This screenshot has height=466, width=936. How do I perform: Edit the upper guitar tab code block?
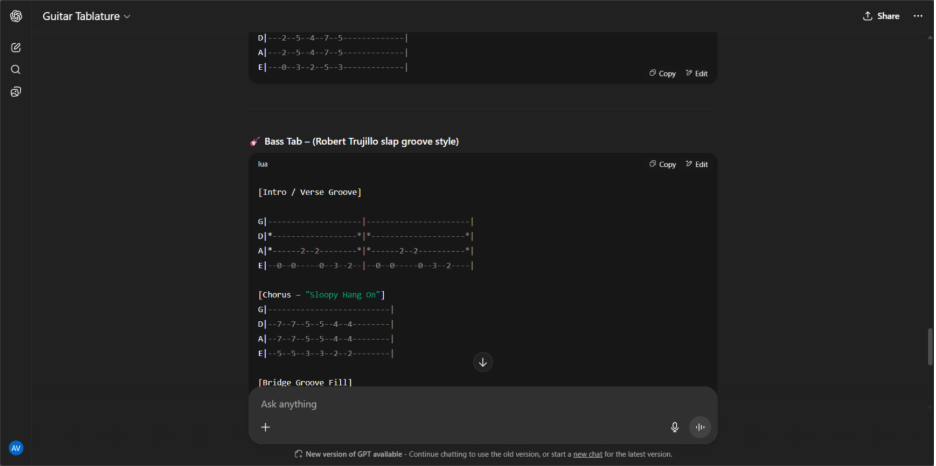[697, 73]
